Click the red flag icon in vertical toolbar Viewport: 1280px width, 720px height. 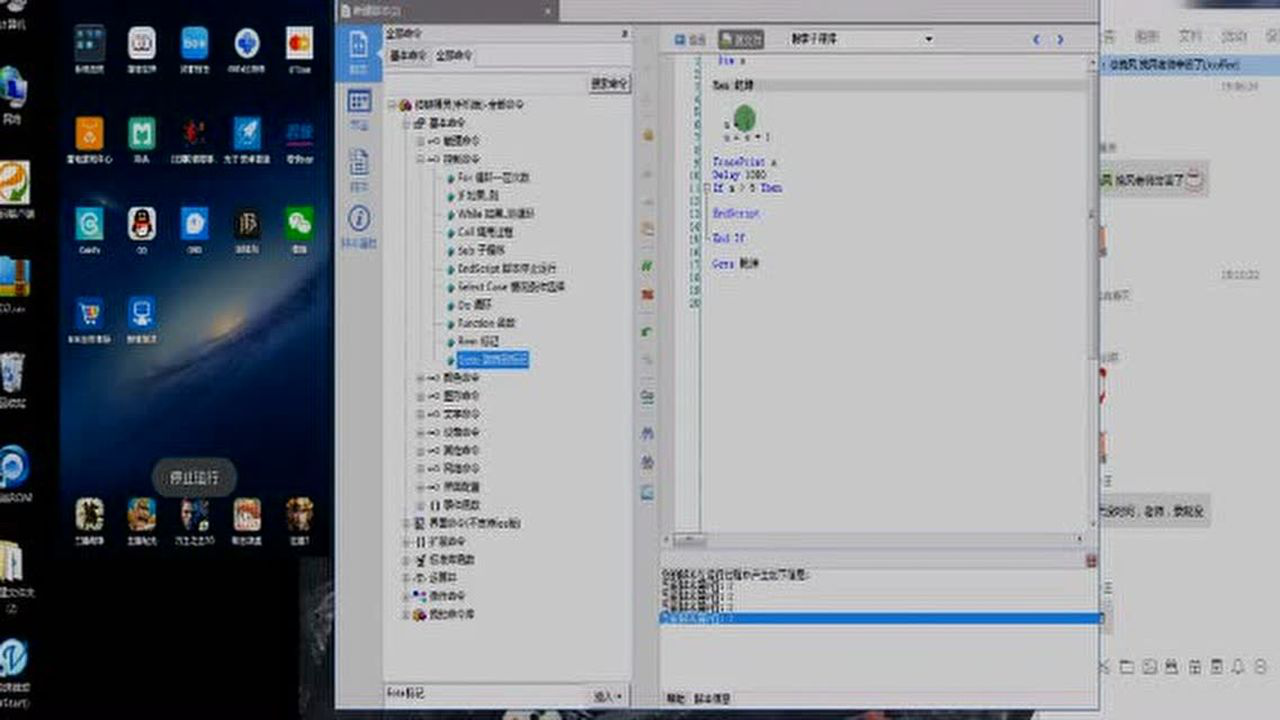tap(647, 296)
